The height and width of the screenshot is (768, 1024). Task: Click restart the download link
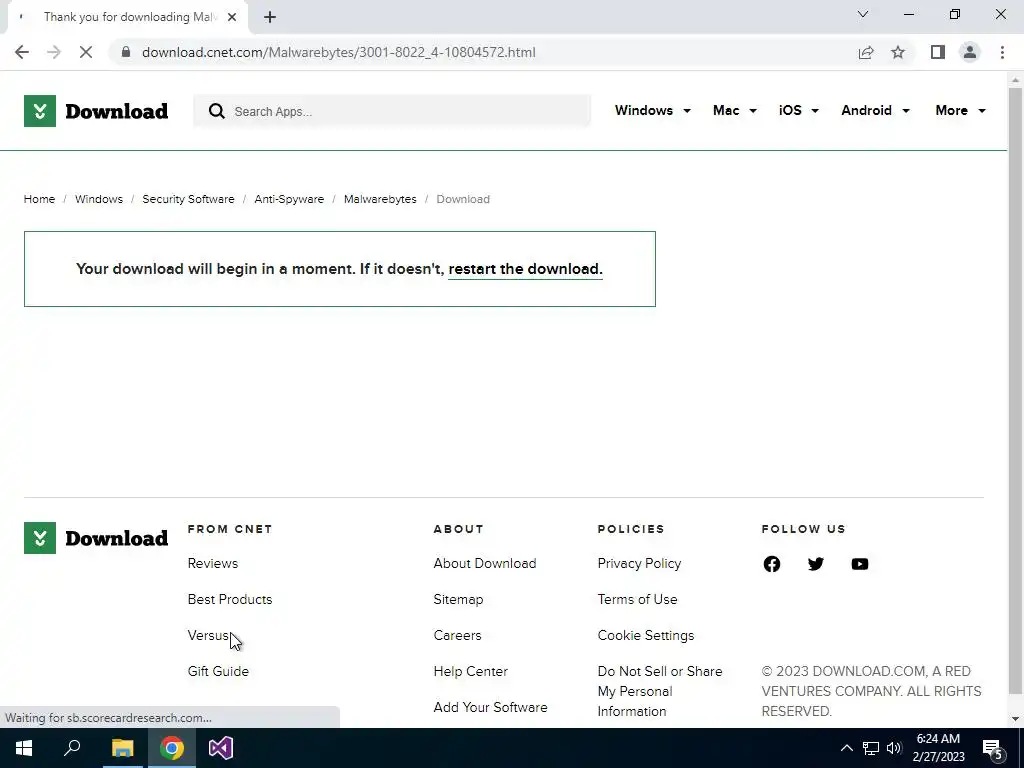point(525,269)
